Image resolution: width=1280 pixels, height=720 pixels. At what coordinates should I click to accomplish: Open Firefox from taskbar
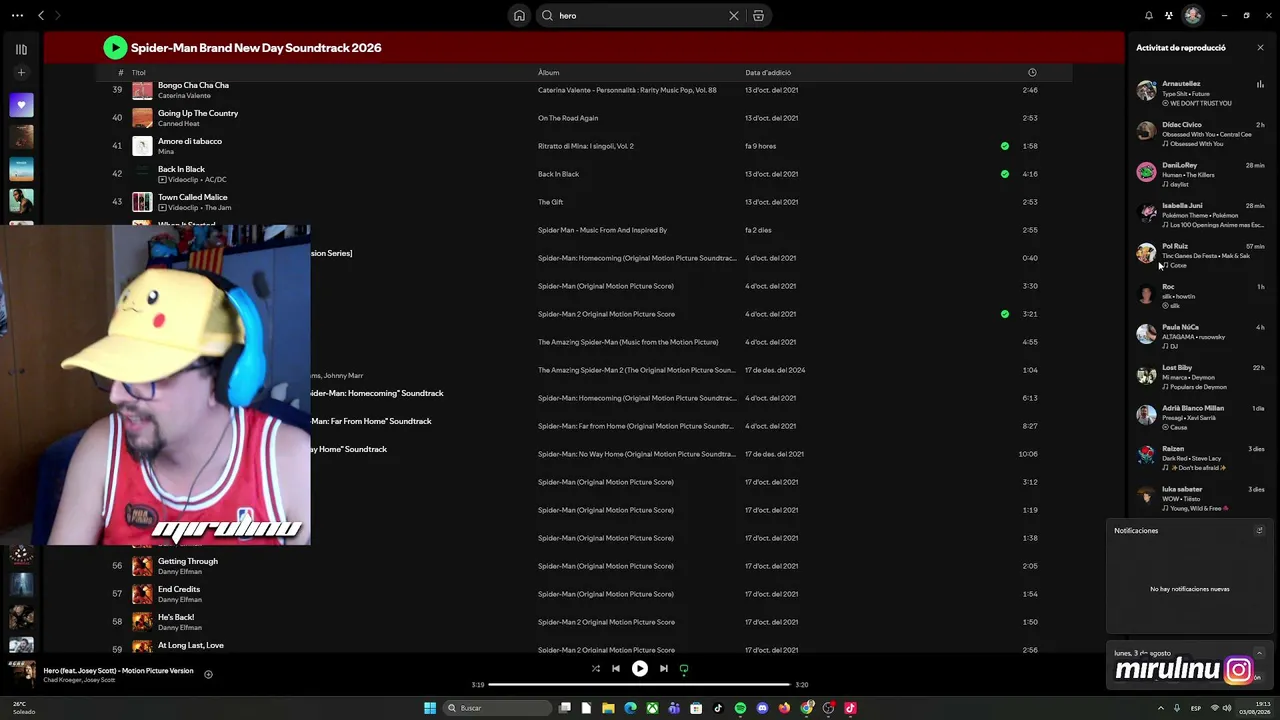pos(784,708)
